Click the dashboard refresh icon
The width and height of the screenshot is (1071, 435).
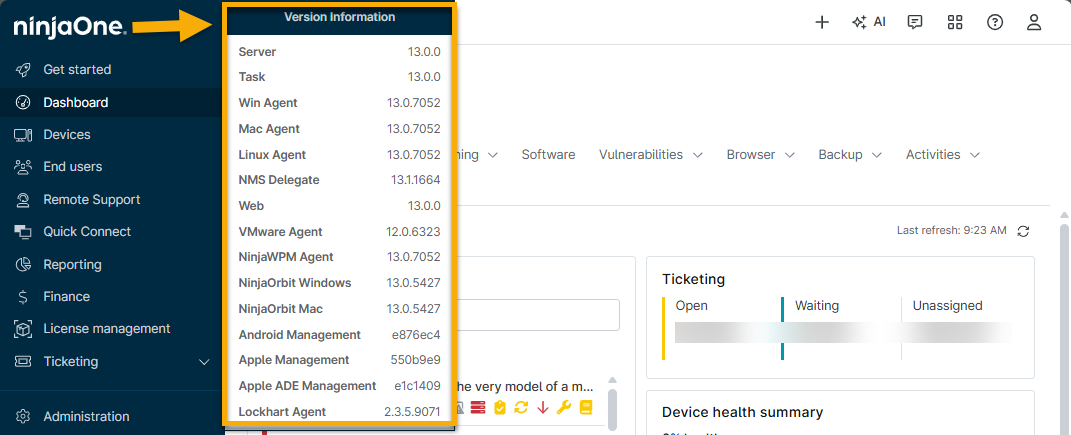point(1023,231)
